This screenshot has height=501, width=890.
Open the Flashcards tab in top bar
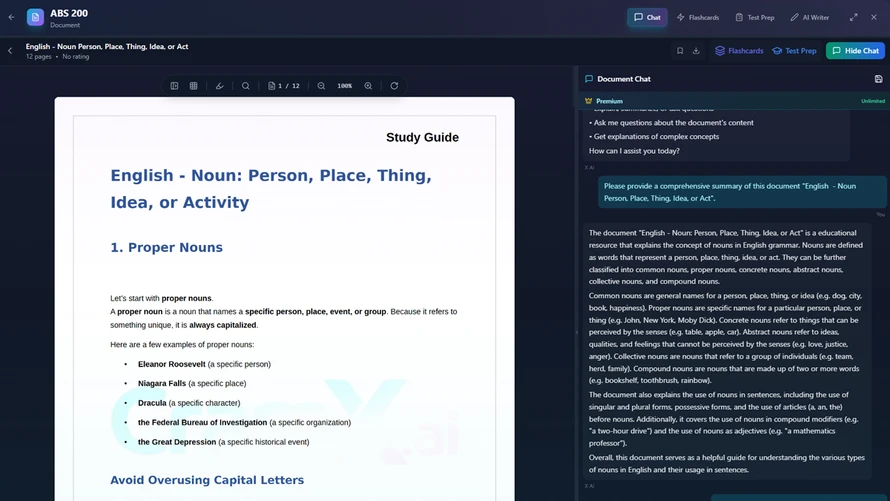tap(698, 17)
